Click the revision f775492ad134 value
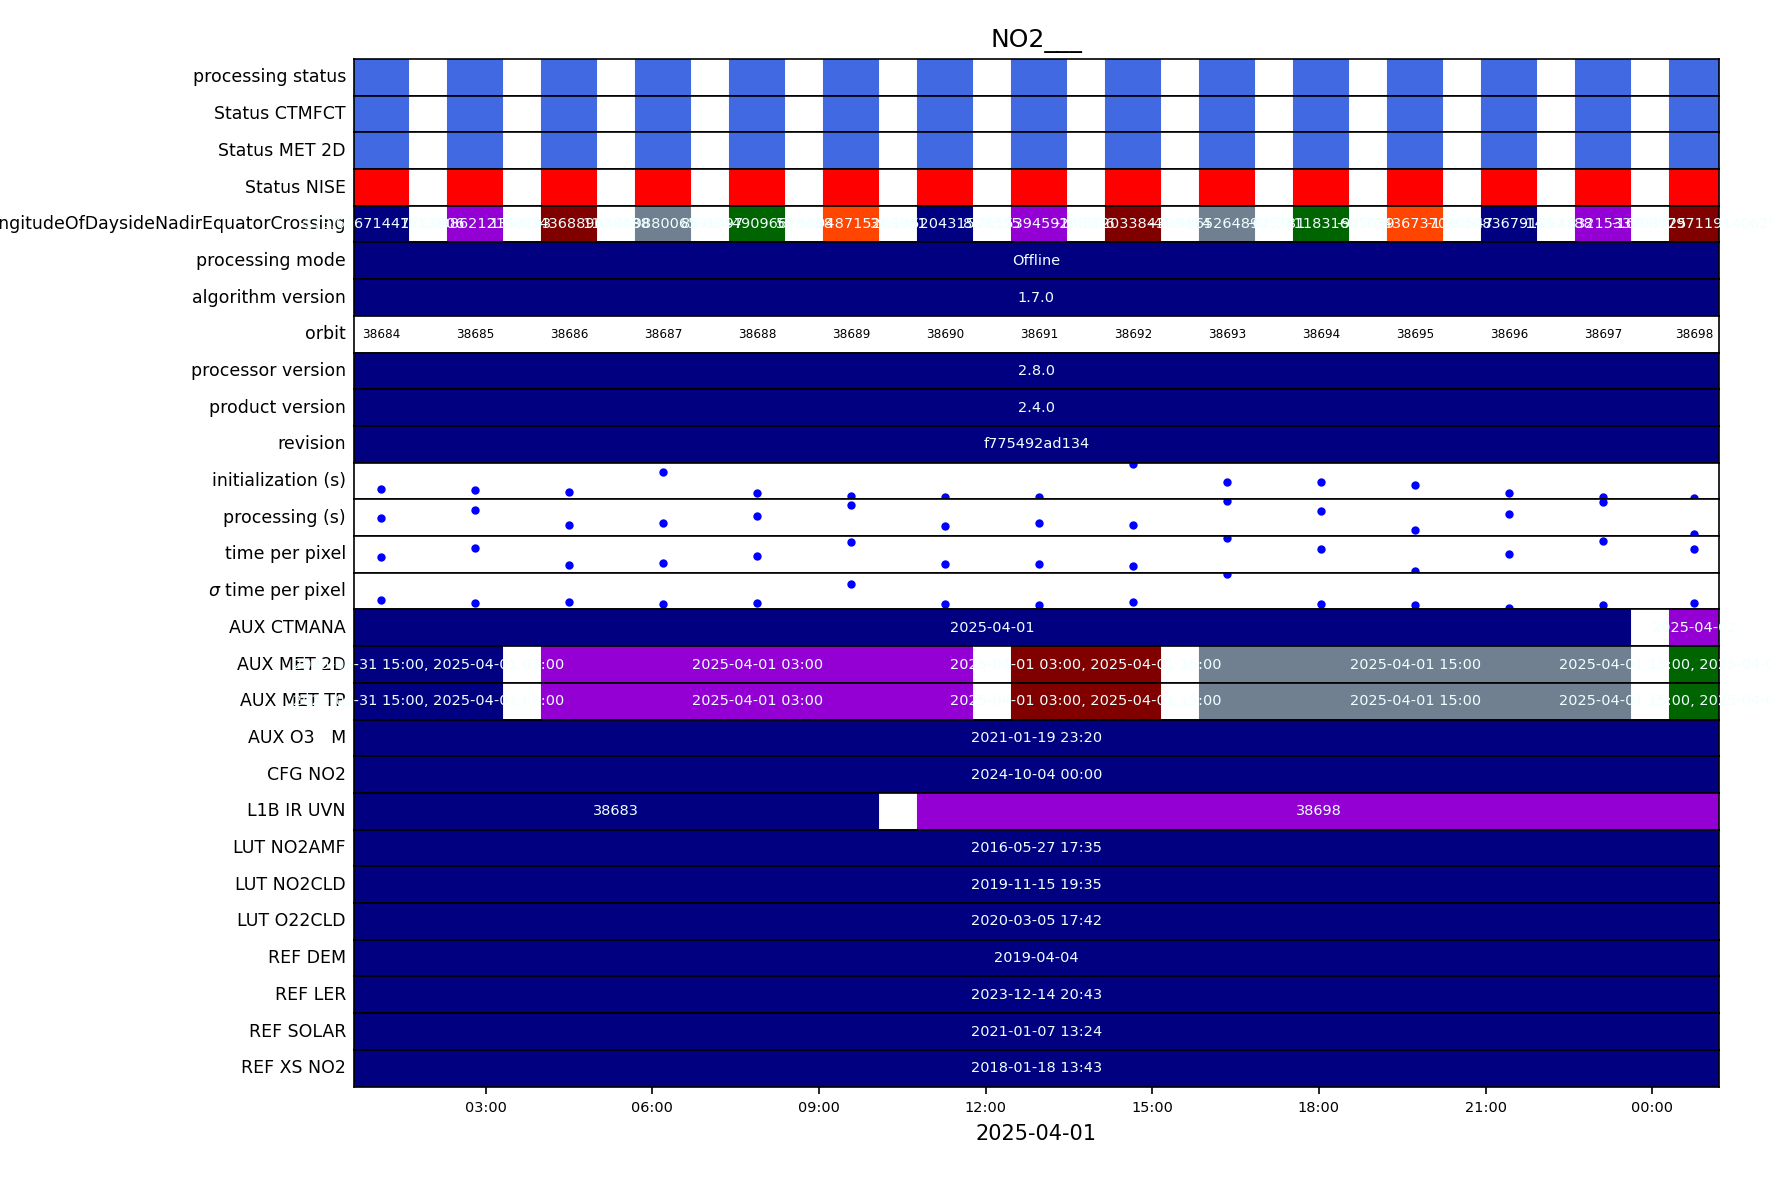The image size is (1771, 1181). (1036, 444)
